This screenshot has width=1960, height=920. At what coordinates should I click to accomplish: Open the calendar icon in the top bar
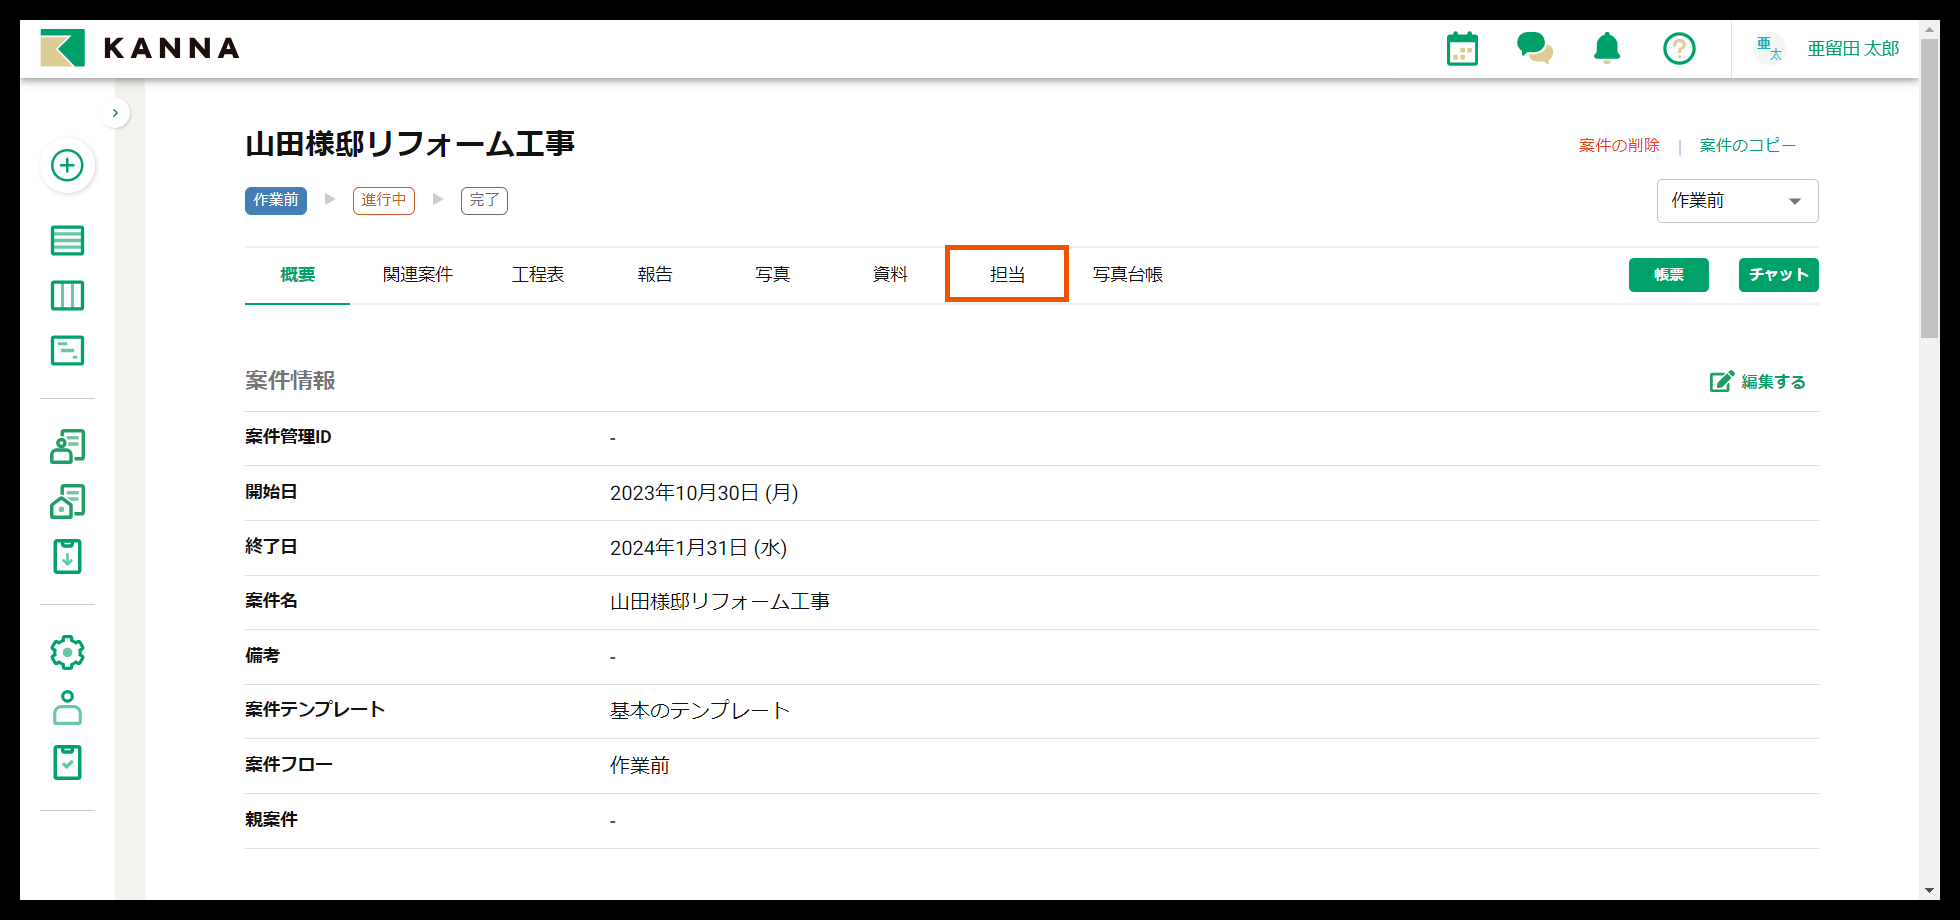pos(1462,47)
